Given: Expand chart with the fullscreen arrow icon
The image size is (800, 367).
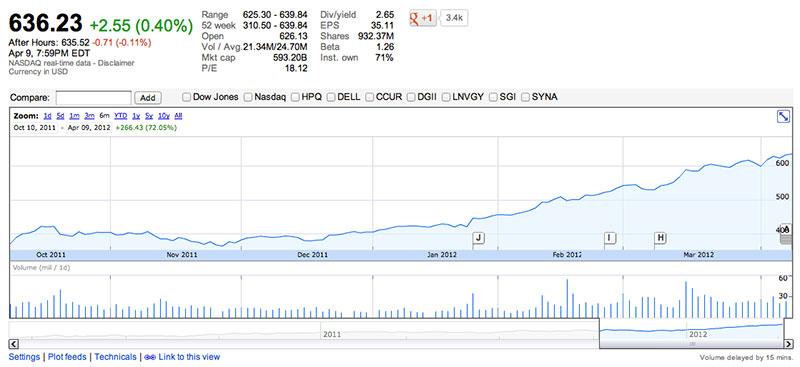Looking at the screenshot, I should pyautogui.click(x=783, y=117).
